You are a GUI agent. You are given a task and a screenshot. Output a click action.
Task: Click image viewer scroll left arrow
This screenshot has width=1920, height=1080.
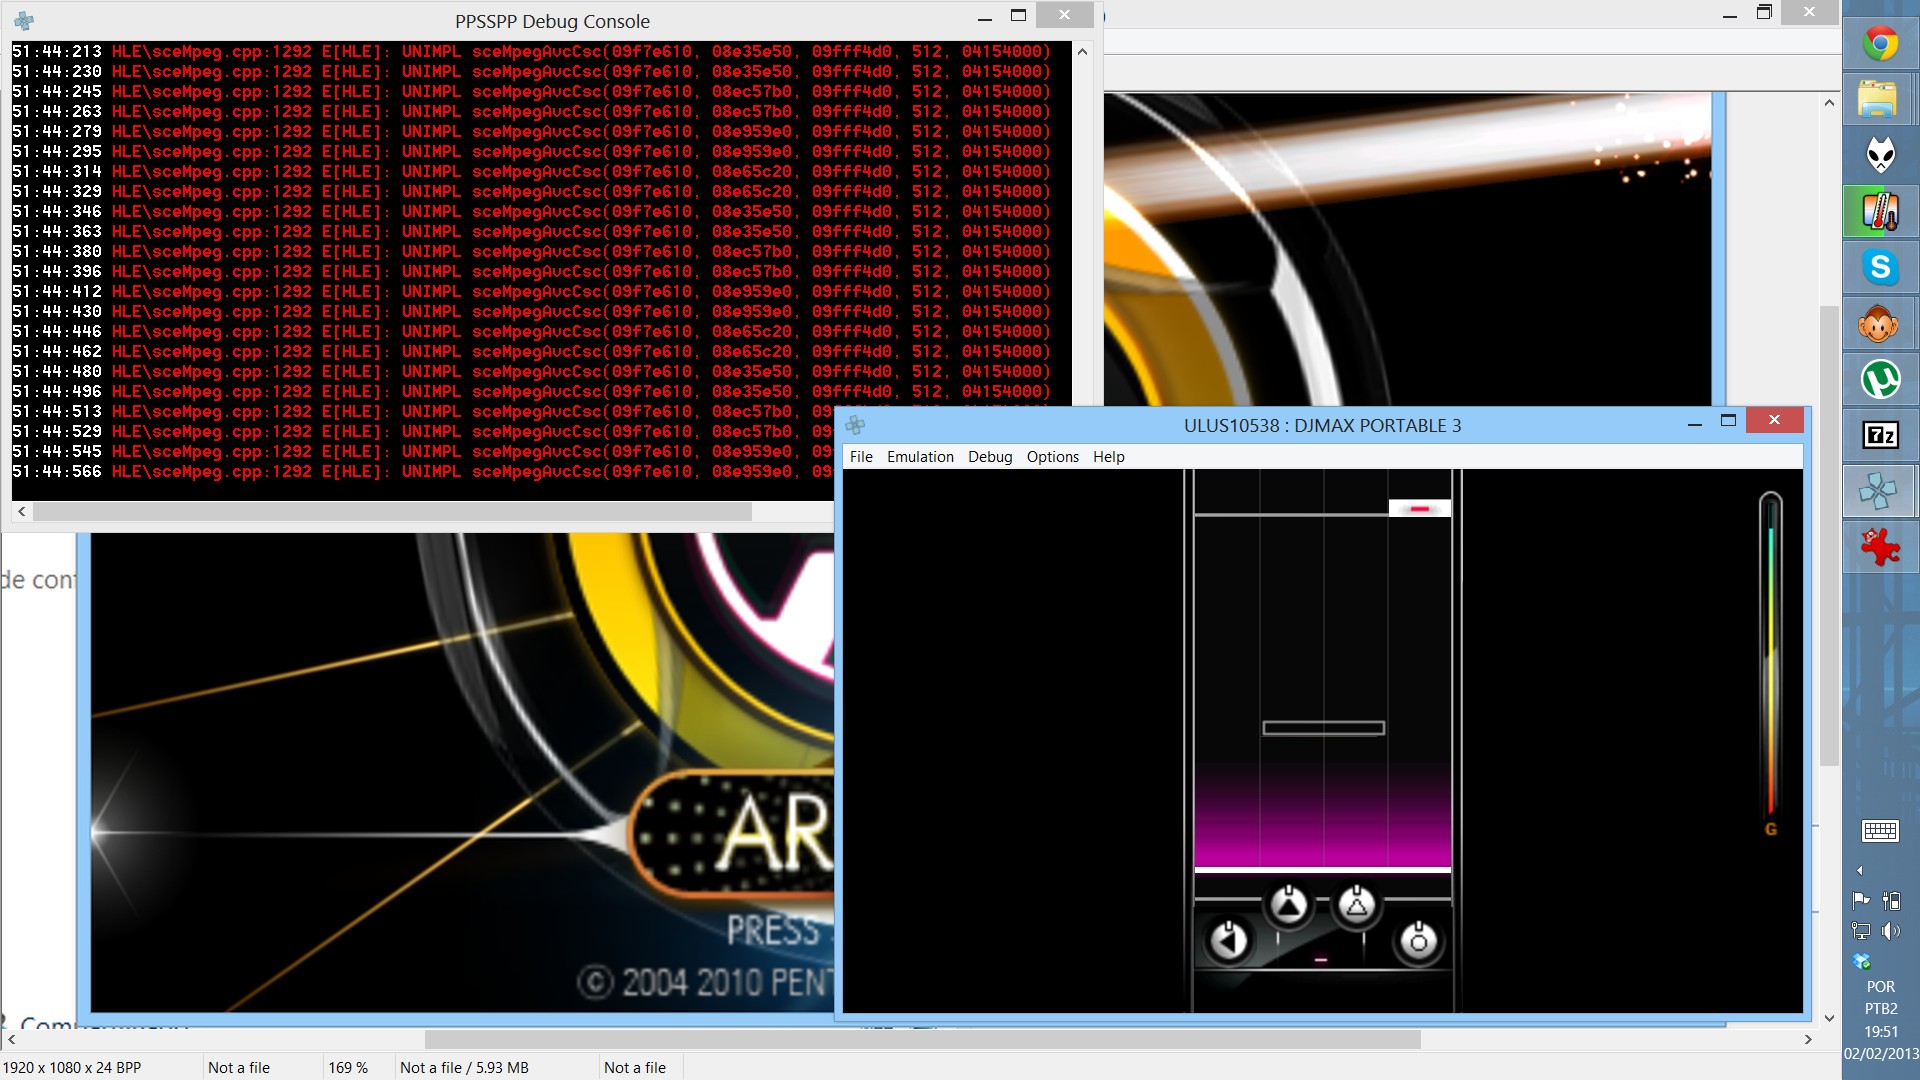coord(11,1040)
